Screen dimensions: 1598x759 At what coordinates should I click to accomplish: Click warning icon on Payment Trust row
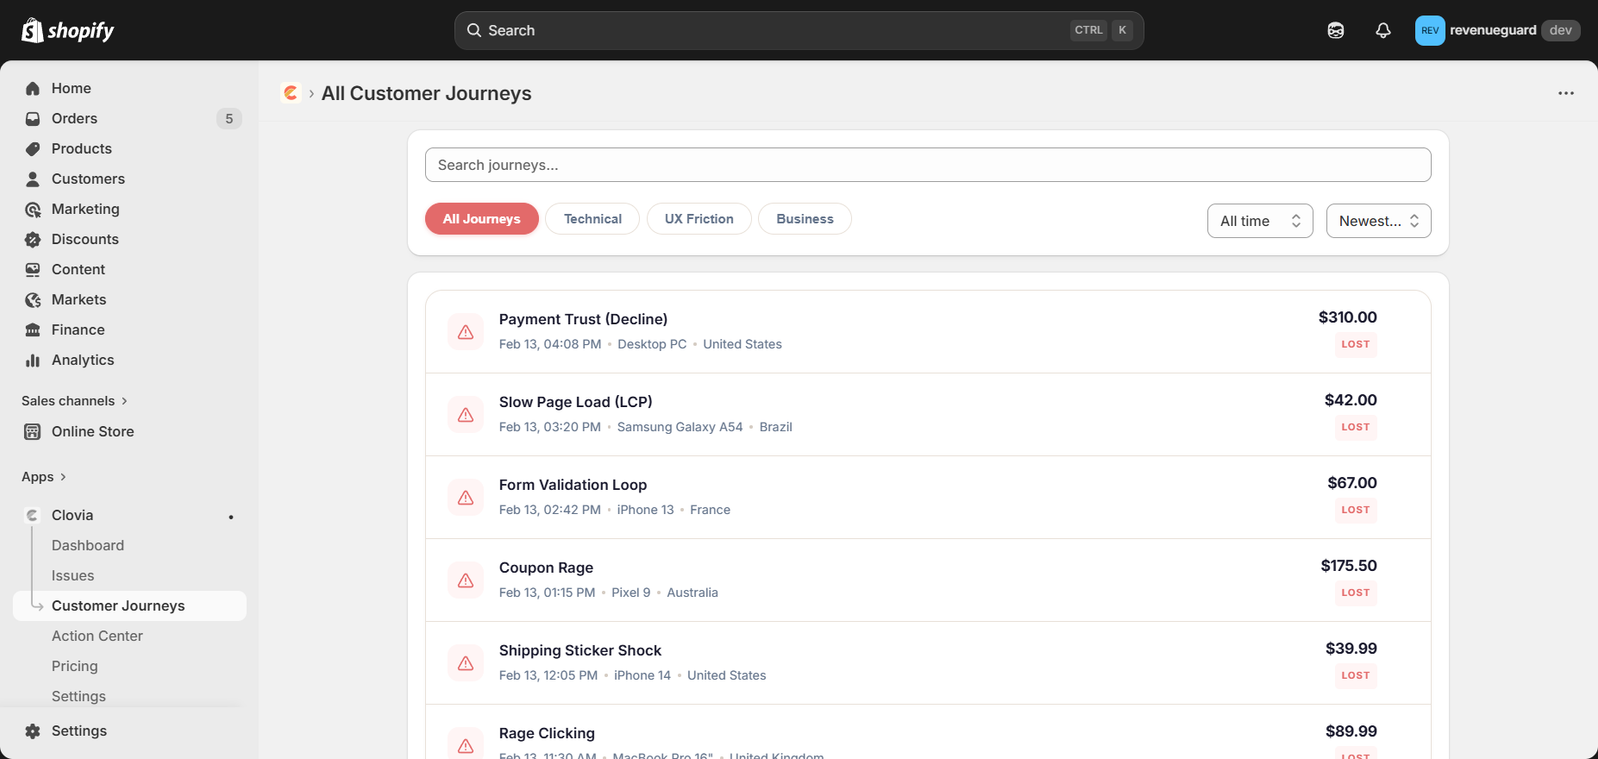point(466,332)
